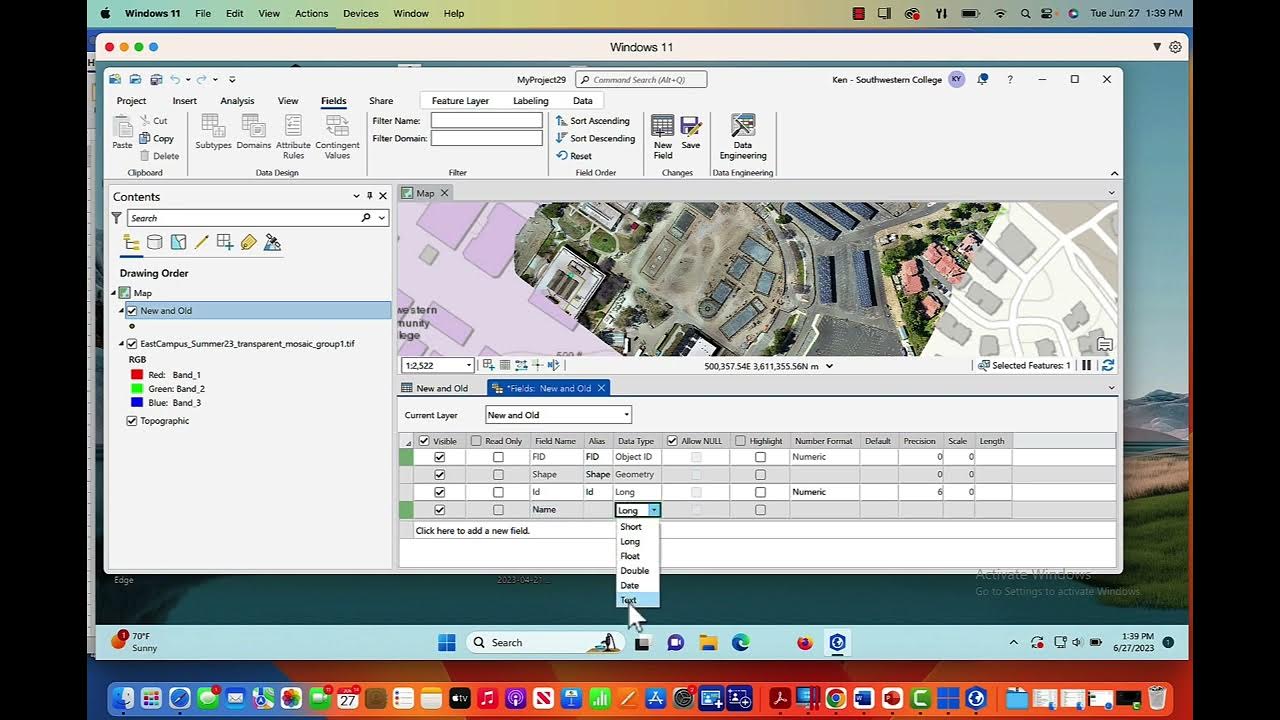Click the Red Band_1 color swatch
1280x720 pixels.
pos(137,375)
